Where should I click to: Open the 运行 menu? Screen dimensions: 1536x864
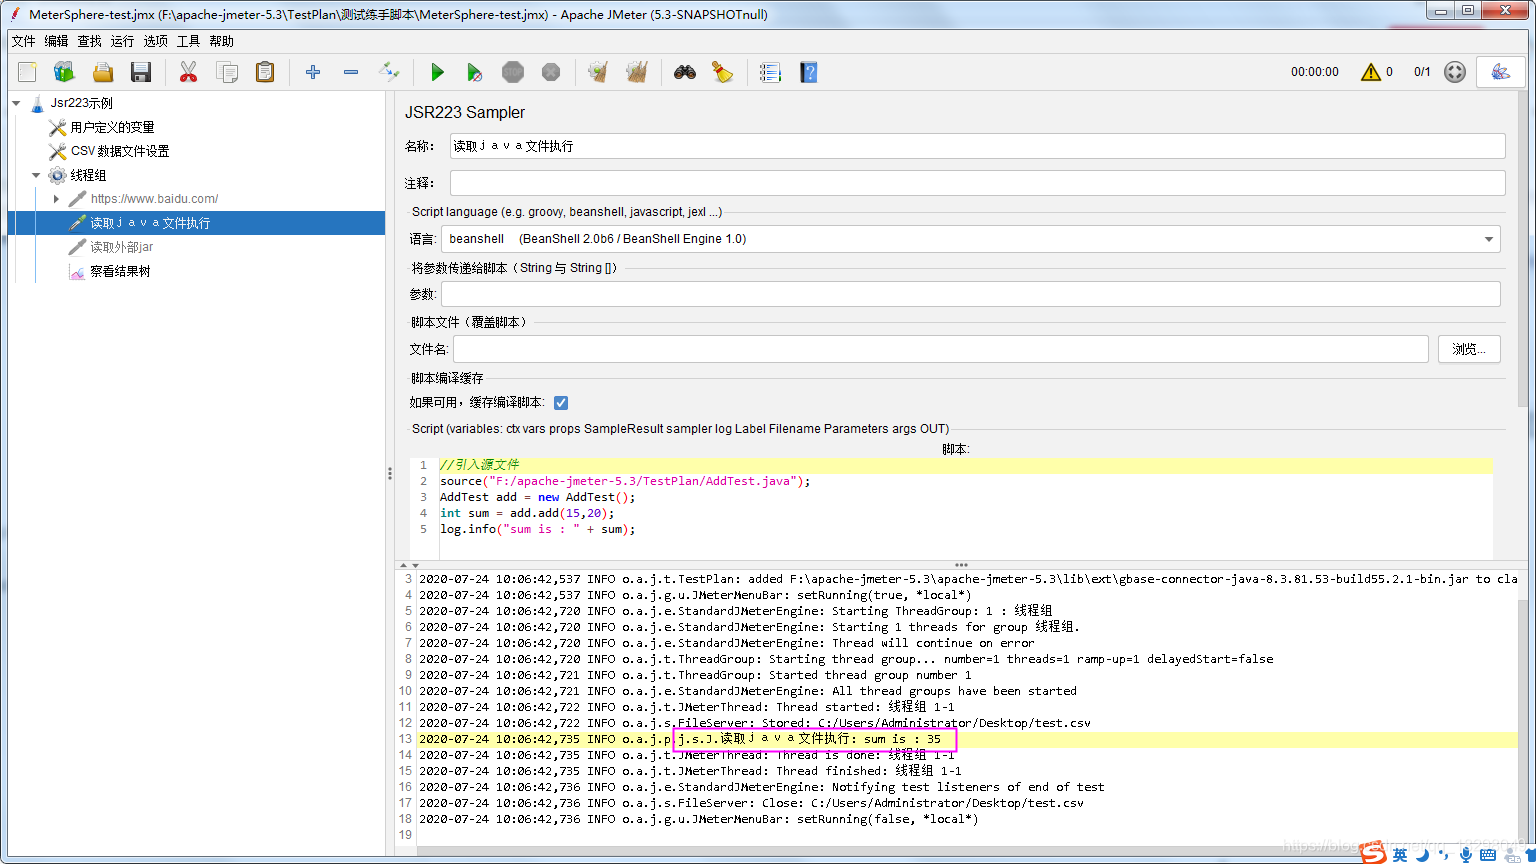click(121, 41)
